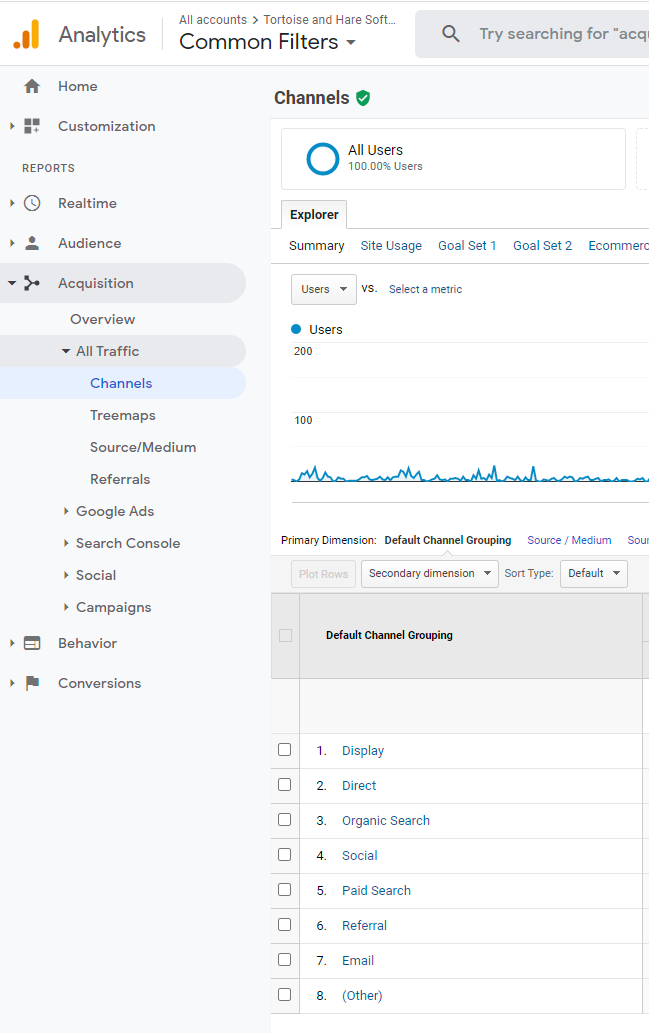
Task: Click the Conversions flag icon
Action: point(32,683)
